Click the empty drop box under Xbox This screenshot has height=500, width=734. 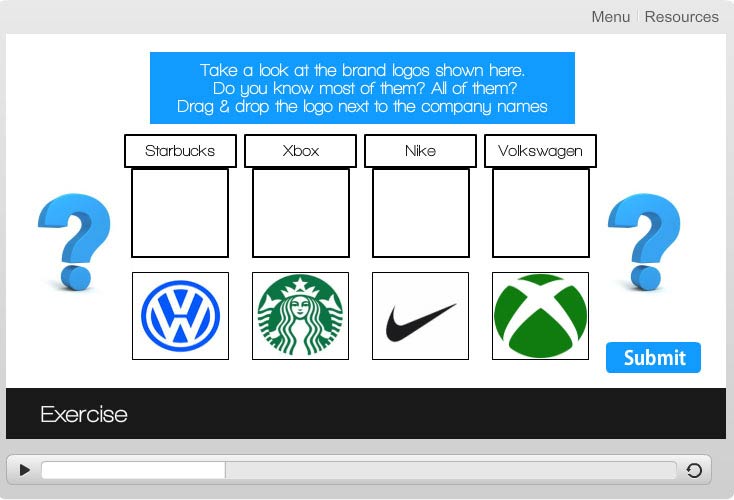tap(301, 213)
